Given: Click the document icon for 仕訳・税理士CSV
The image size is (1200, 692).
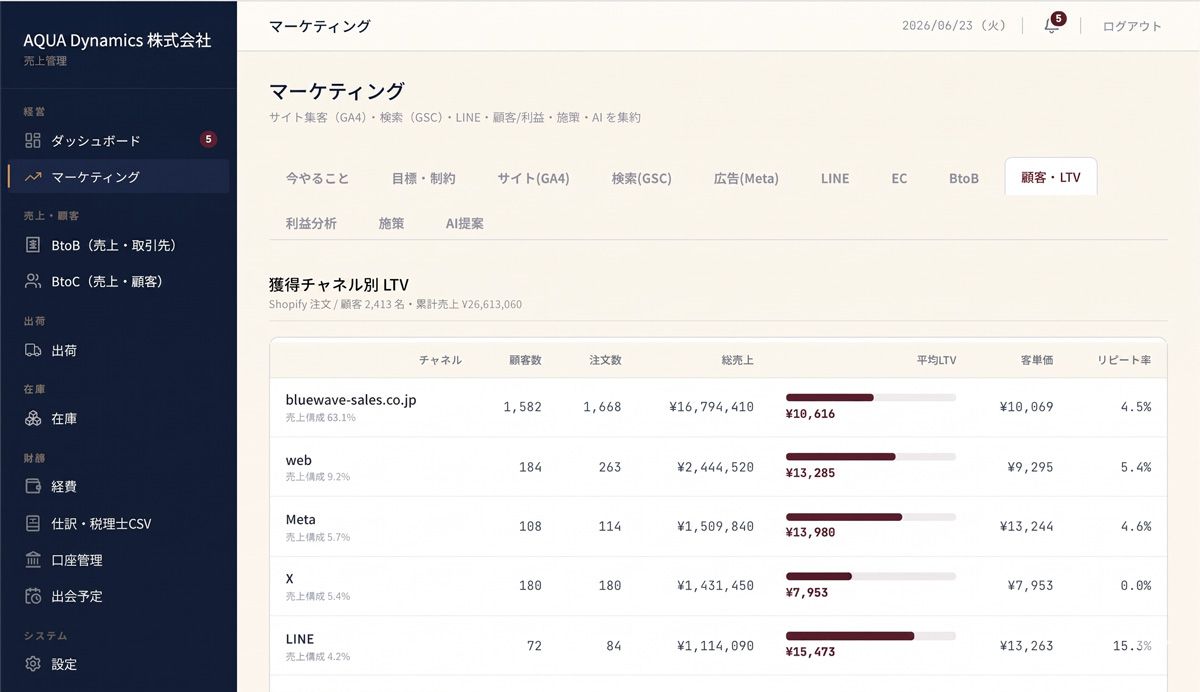Looking at the screenshot, I should click(33, 524).
